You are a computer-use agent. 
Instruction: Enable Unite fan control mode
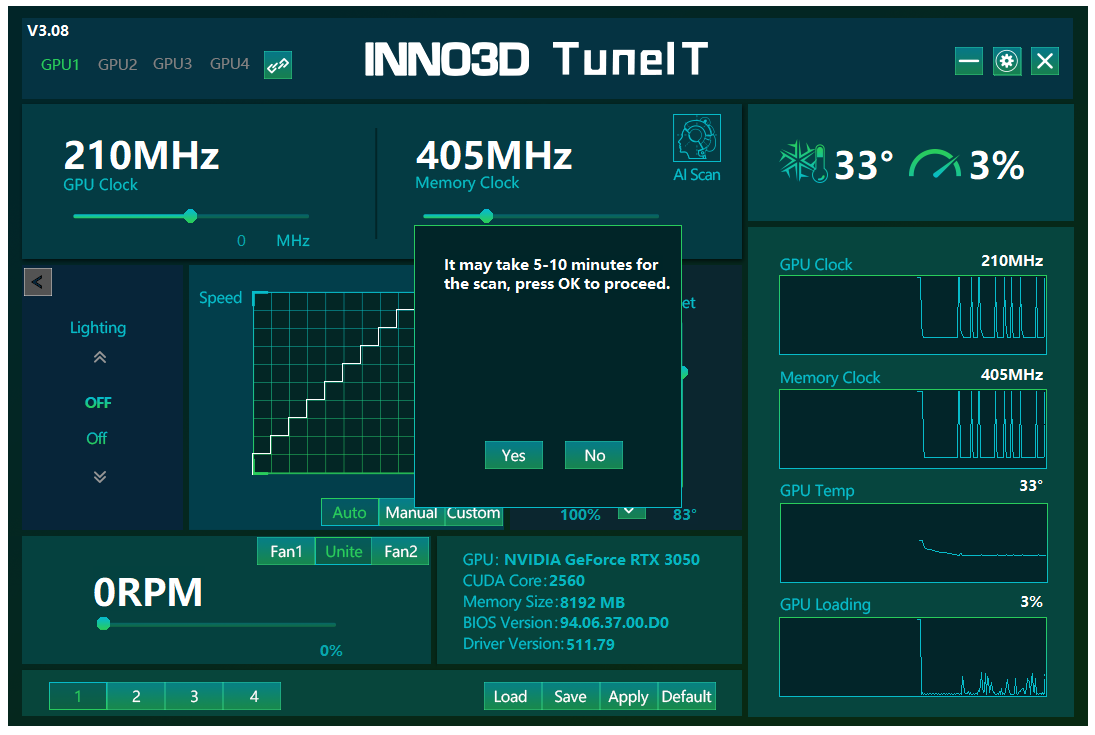(x=344, y=551)
